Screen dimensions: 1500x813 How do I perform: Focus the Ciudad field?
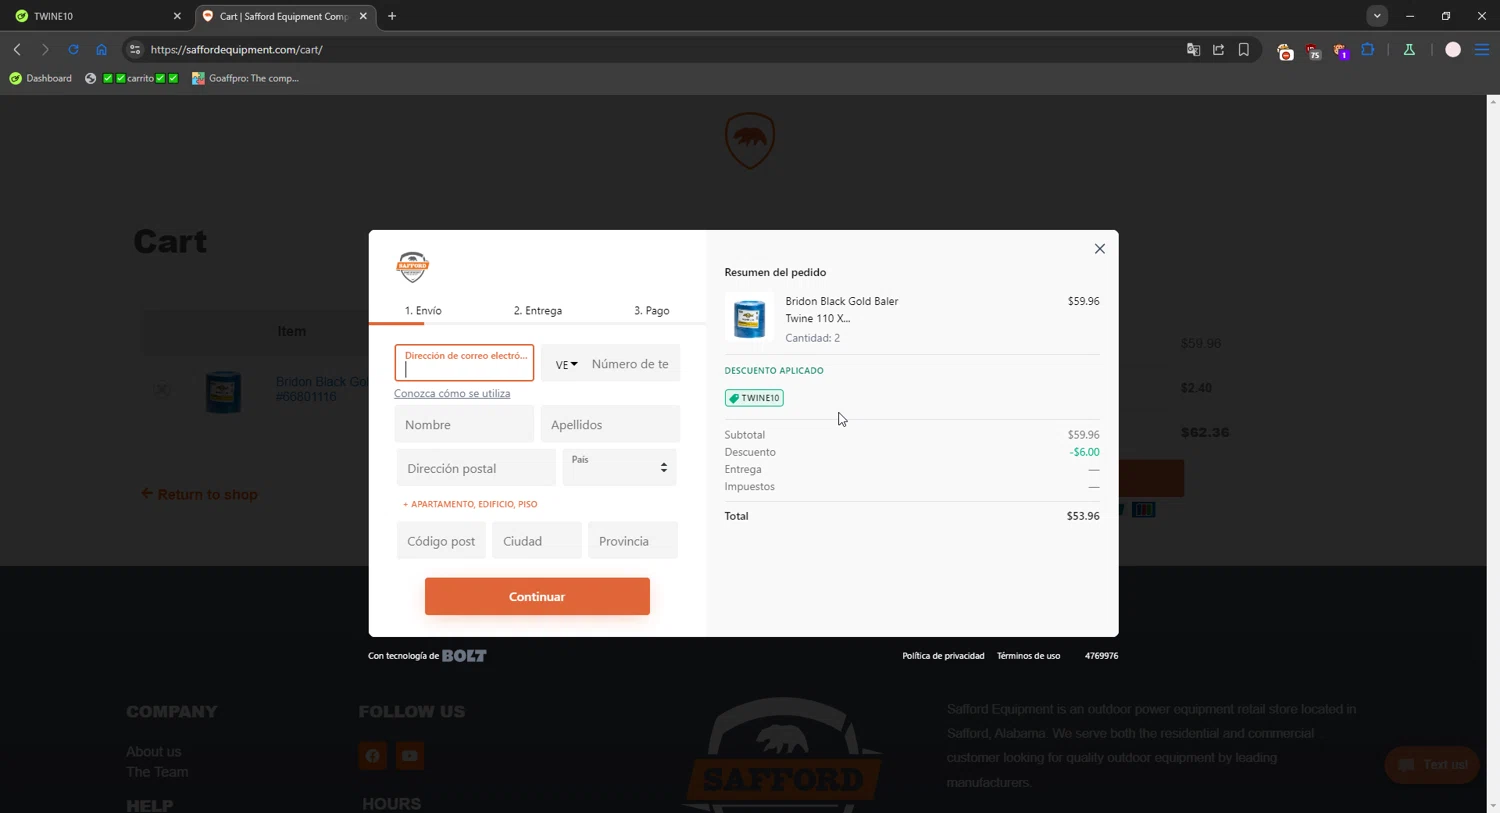(537, 541)
